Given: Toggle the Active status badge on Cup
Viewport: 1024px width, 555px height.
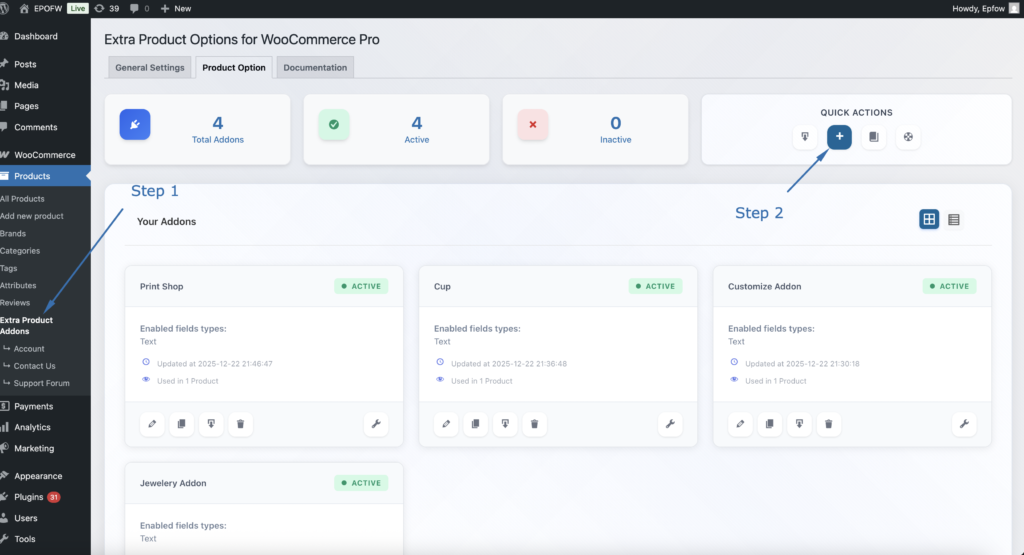Looking at the screenshot, I should point(655,286).
